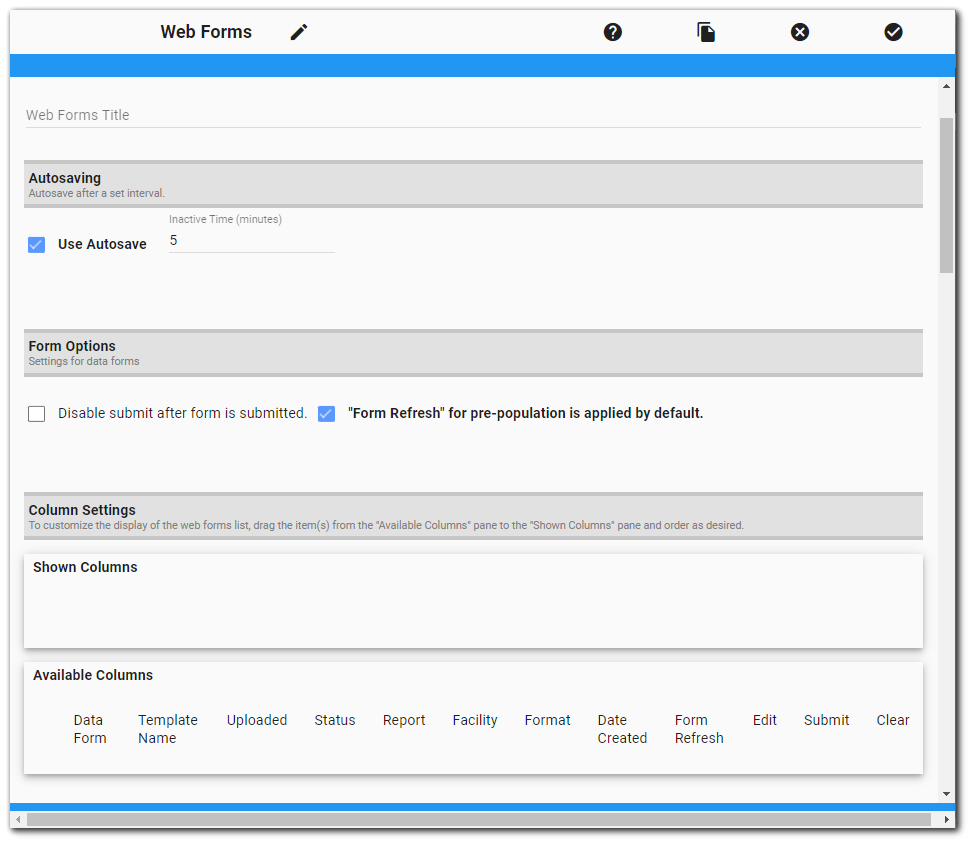Click the vertical scrollbar down arrow
This screenshot has height=846, width=974.
coord(946,794)
